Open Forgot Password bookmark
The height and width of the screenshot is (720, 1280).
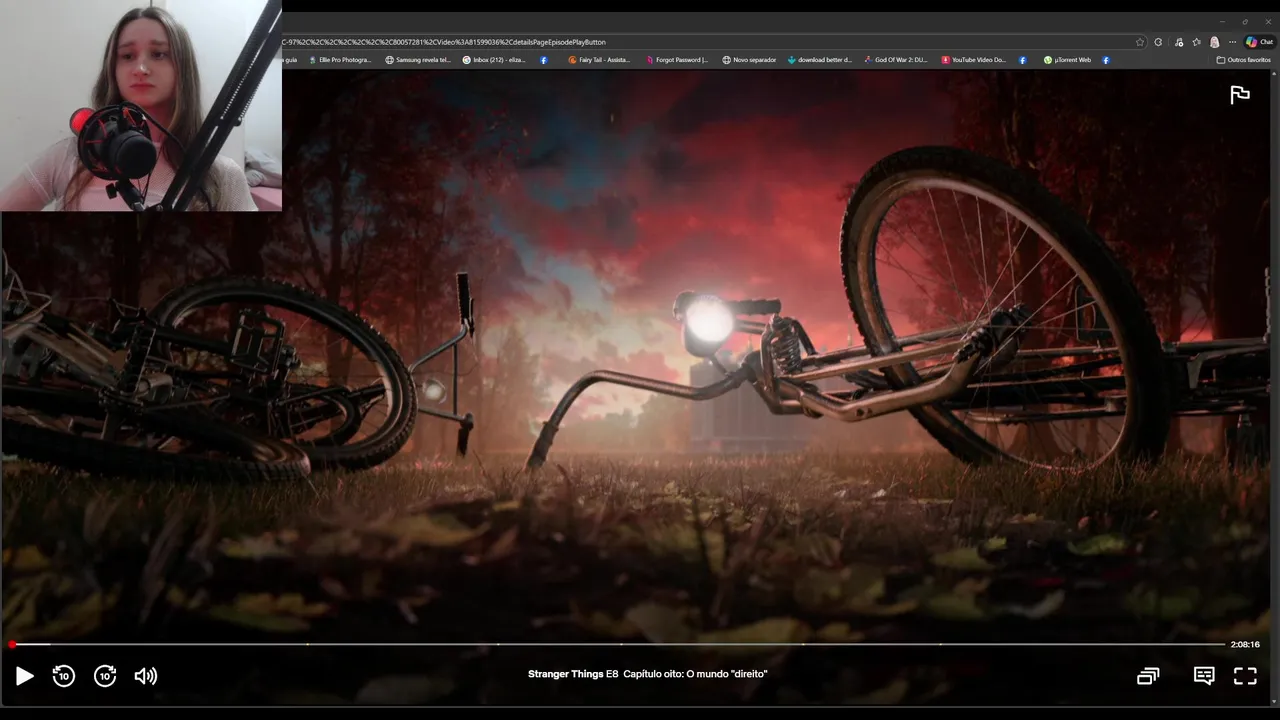click(676, 60)
